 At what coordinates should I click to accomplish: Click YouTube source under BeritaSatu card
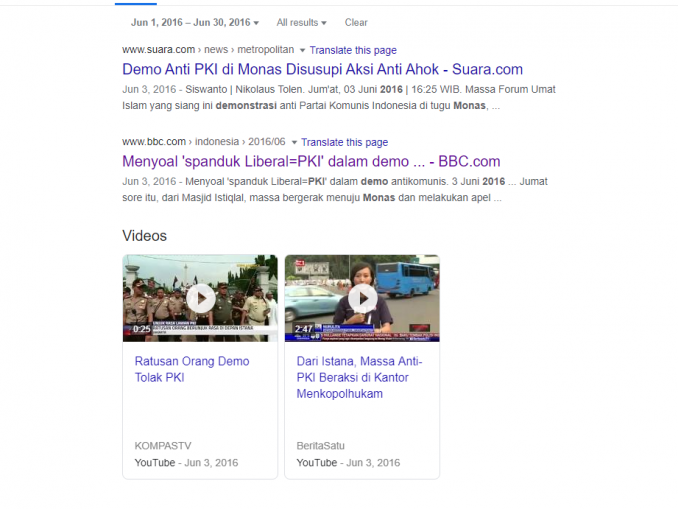pos(317,463)
